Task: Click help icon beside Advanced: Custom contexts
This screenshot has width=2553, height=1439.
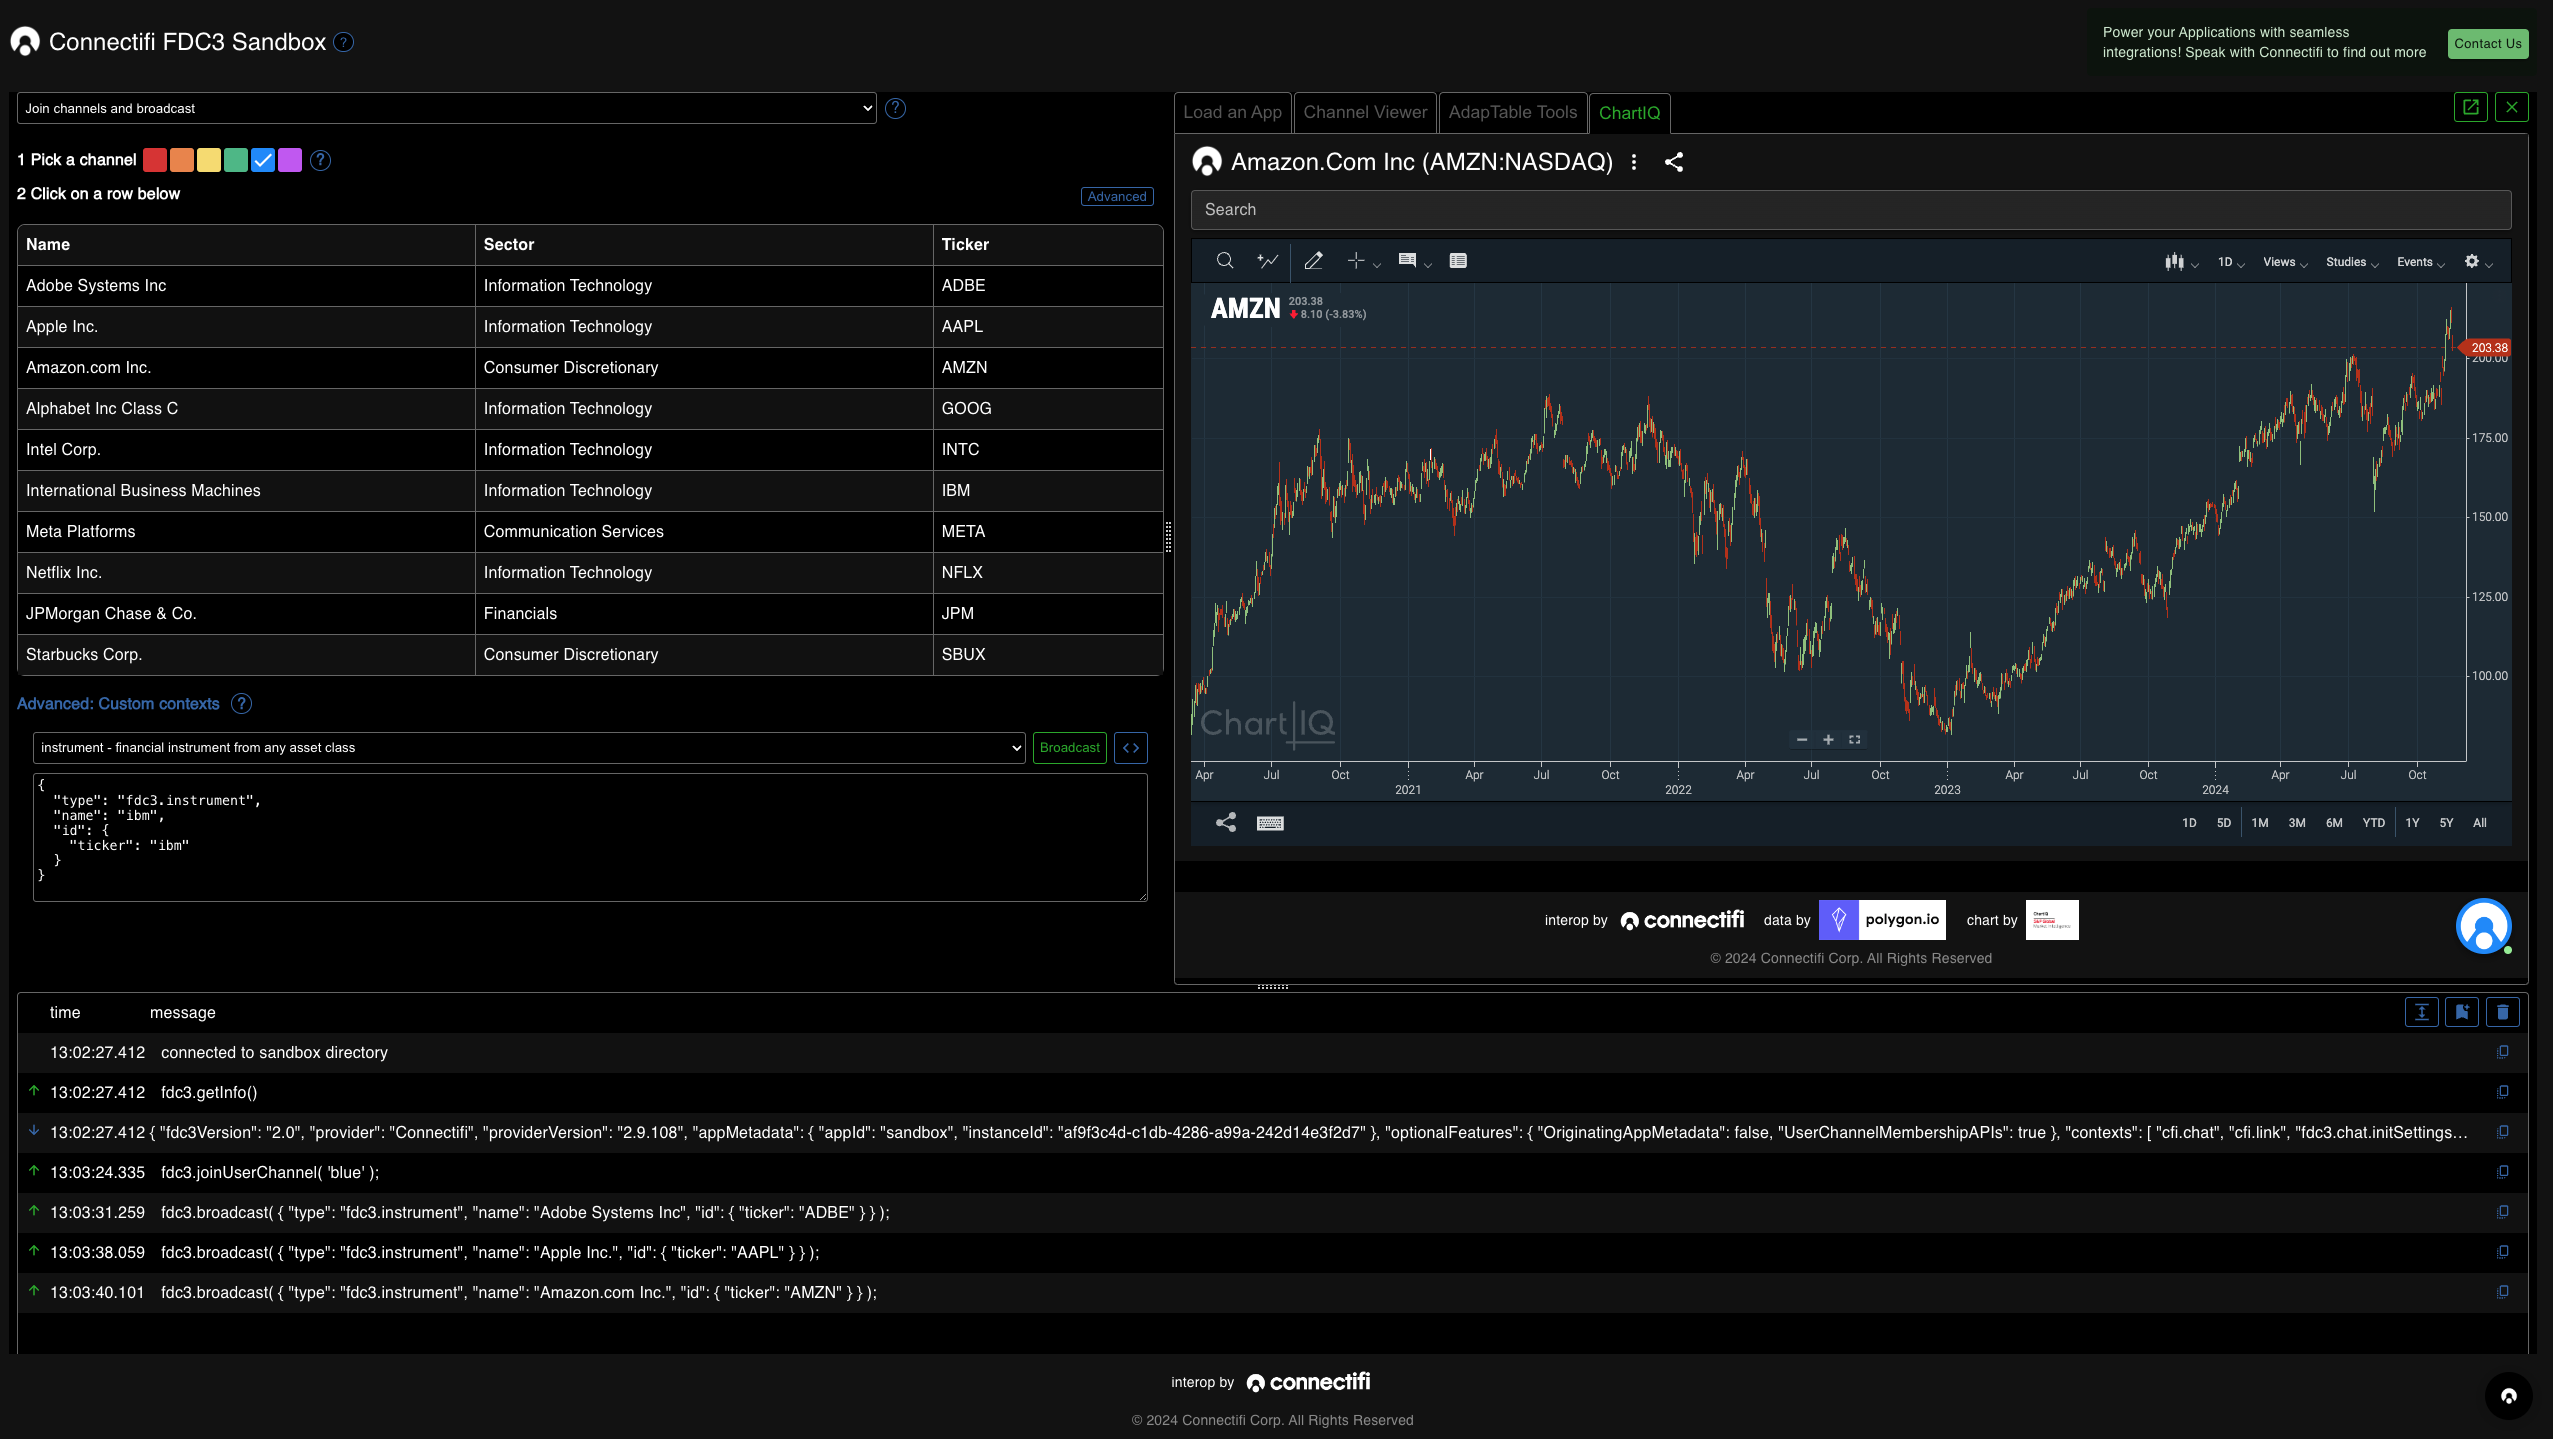Action: click(x=241, y=704)
